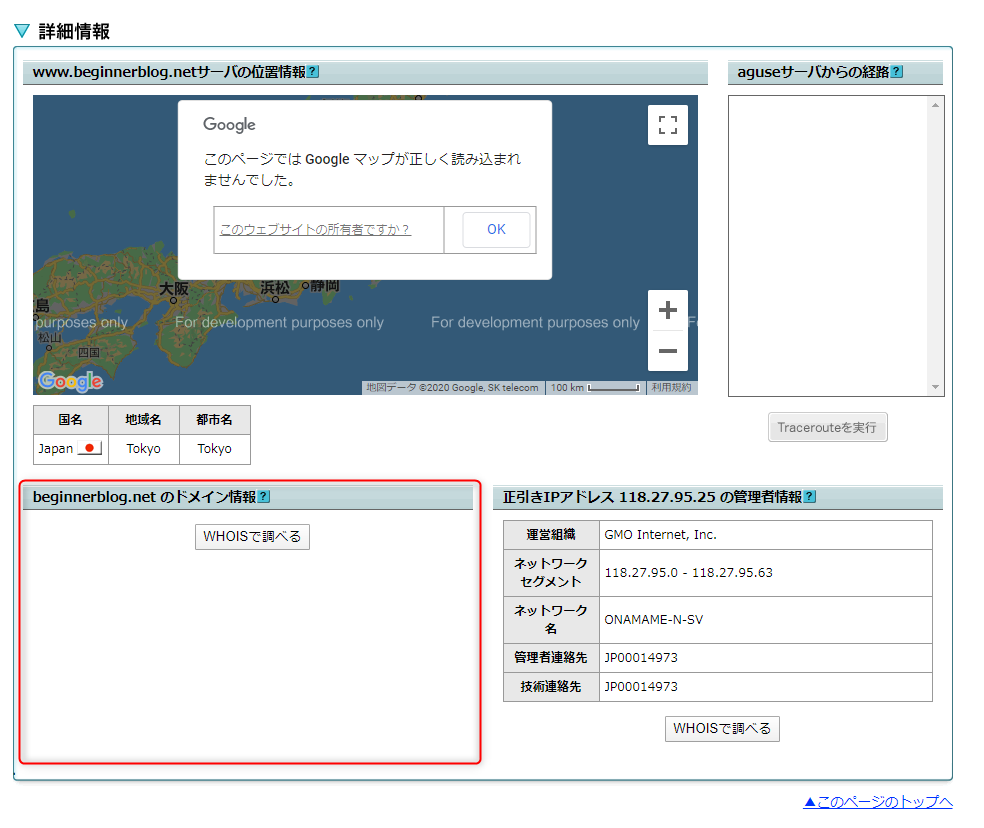Select the GMO Internet, Inc. cell
This screenshot has height=828, width=984.
(x=766, y=535)
